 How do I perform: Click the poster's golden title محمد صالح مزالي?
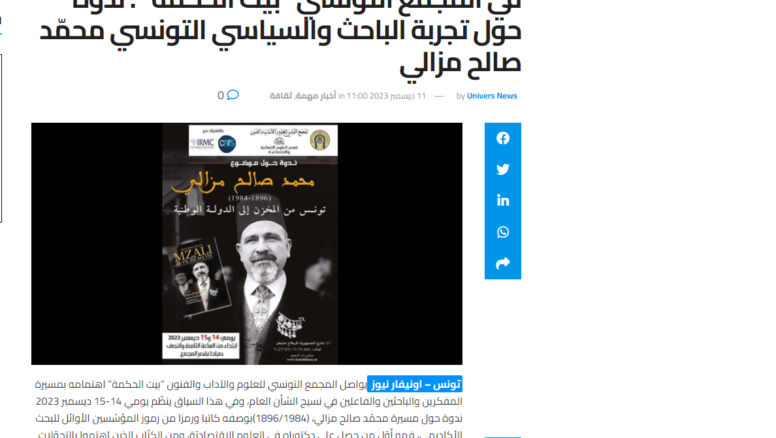[x=242, y=181]
